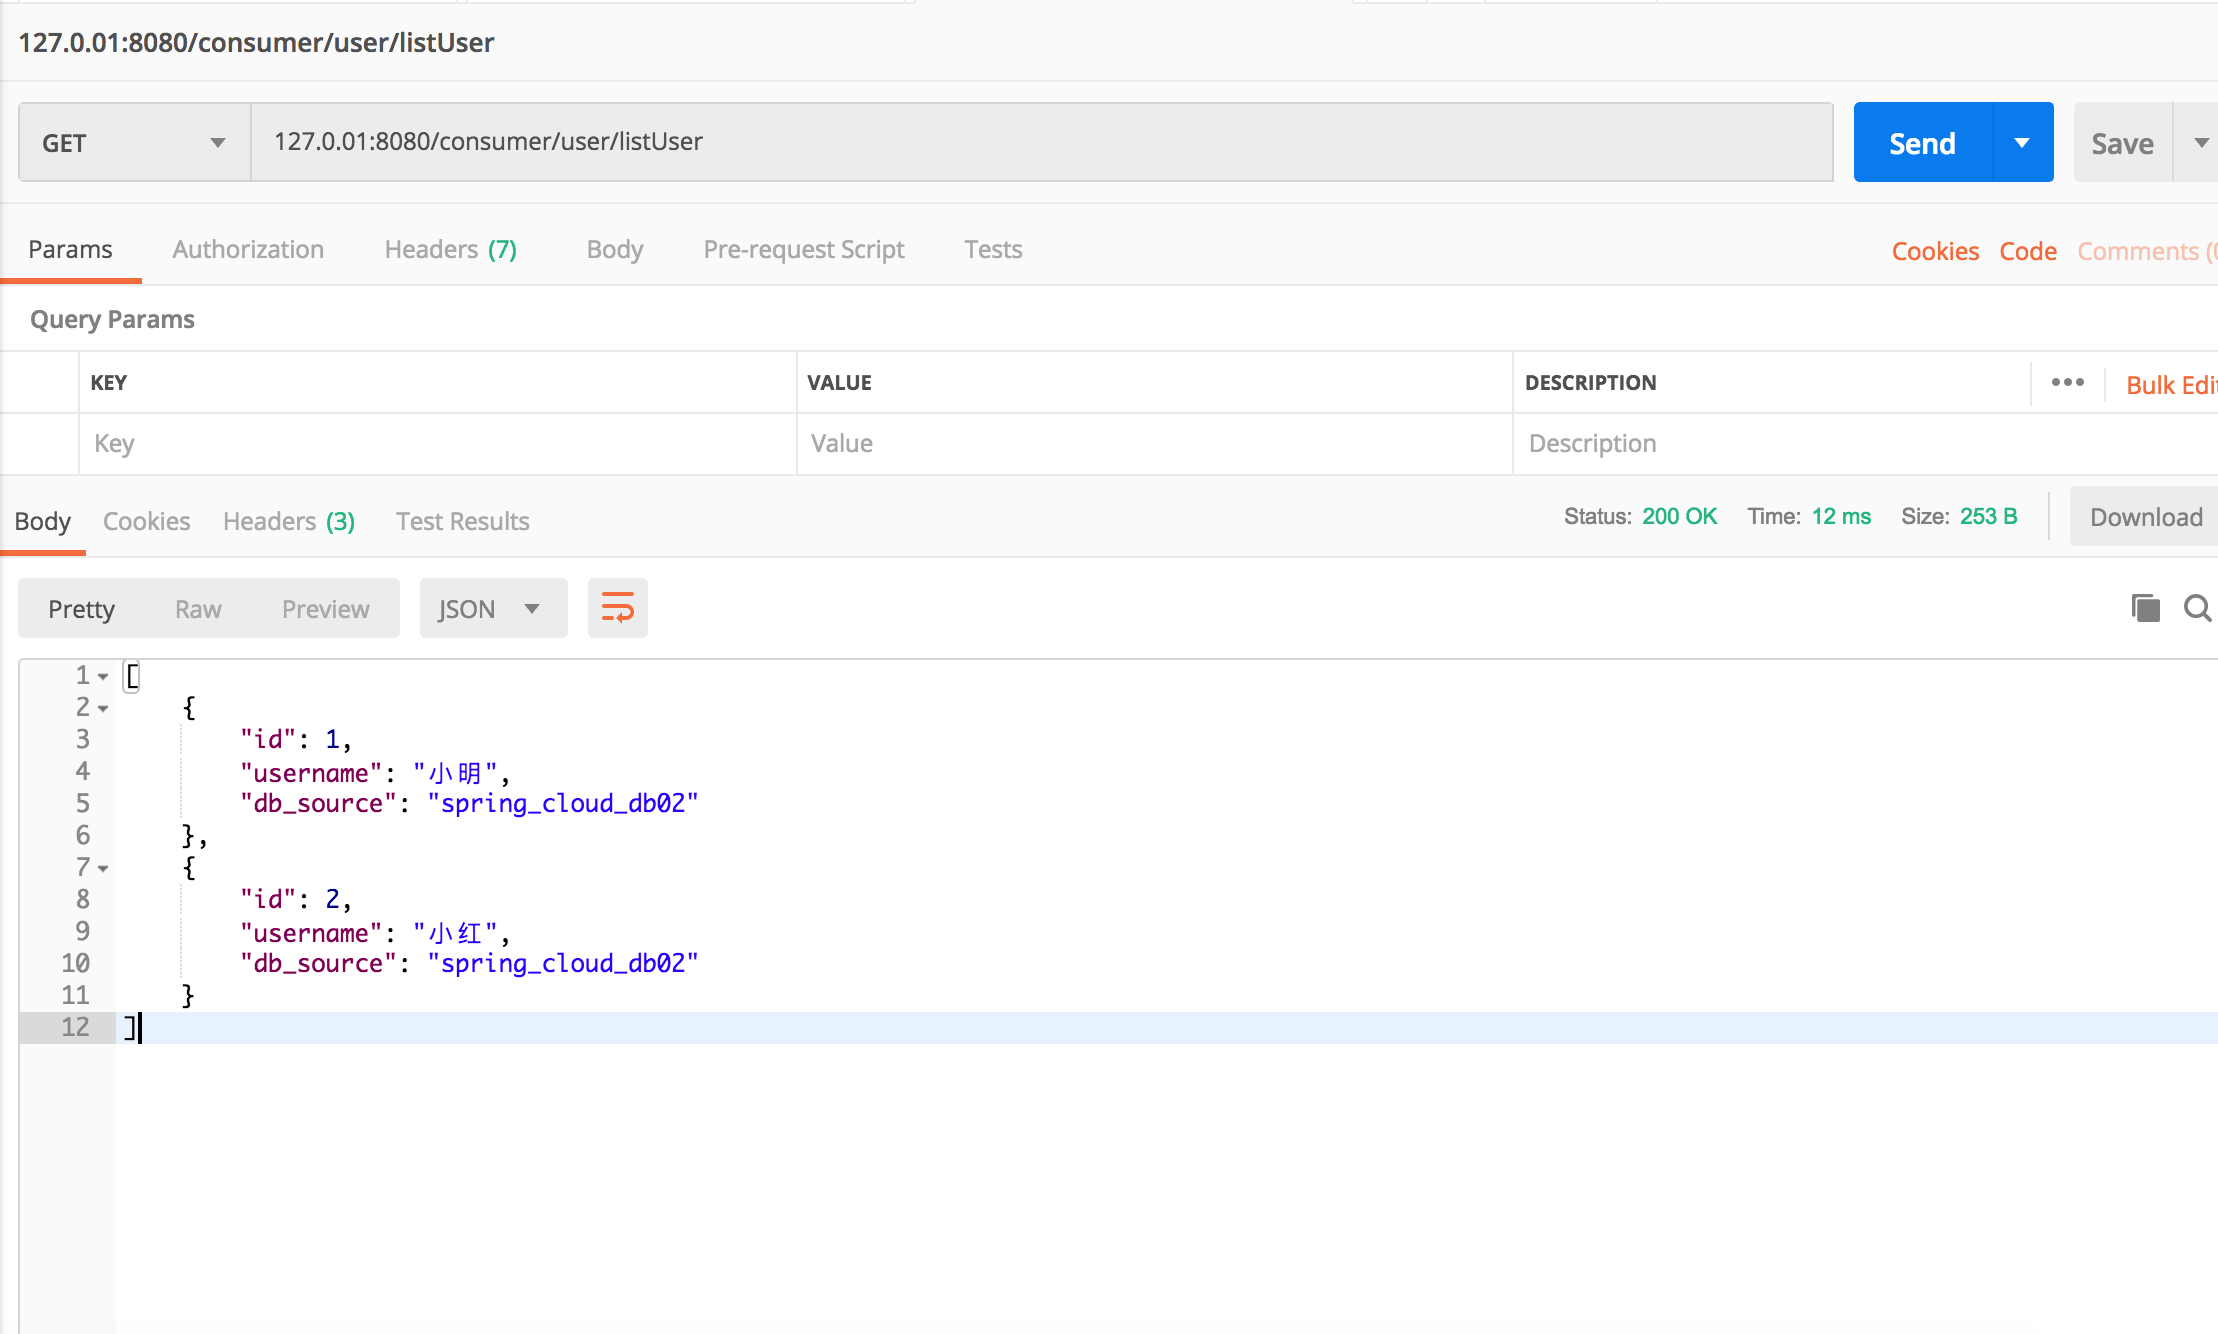Click the 253 B response size

pos(1988,516)
